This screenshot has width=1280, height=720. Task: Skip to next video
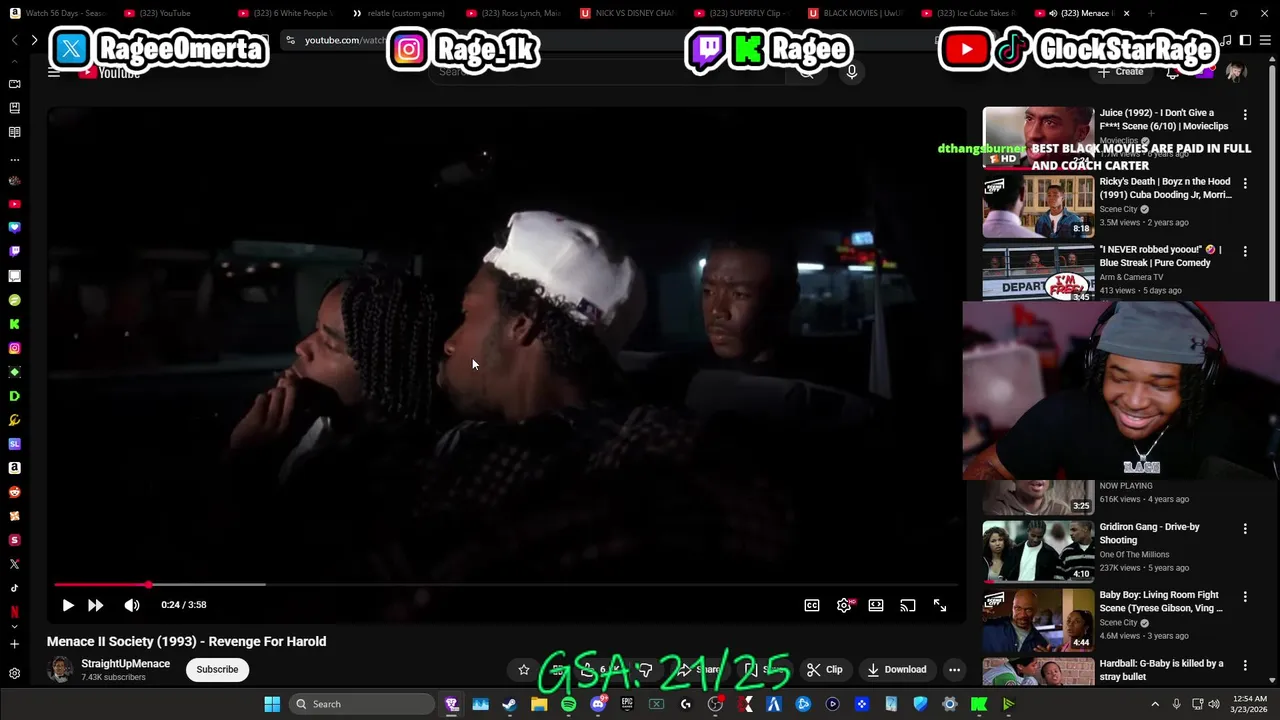click(x=96, y=605)
